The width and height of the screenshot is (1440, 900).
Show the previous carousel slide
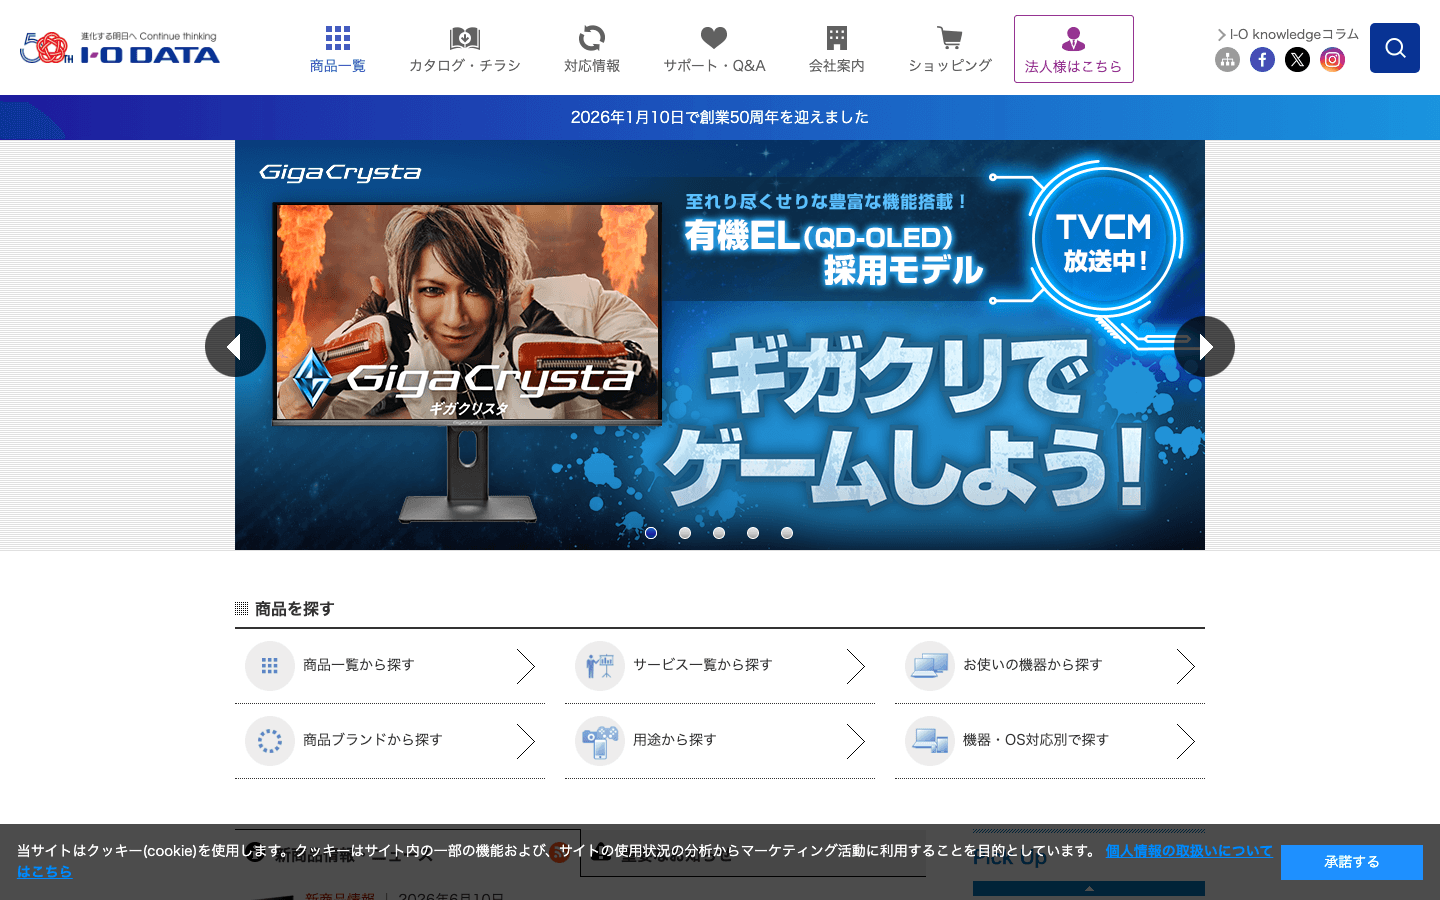coord(235,347)
